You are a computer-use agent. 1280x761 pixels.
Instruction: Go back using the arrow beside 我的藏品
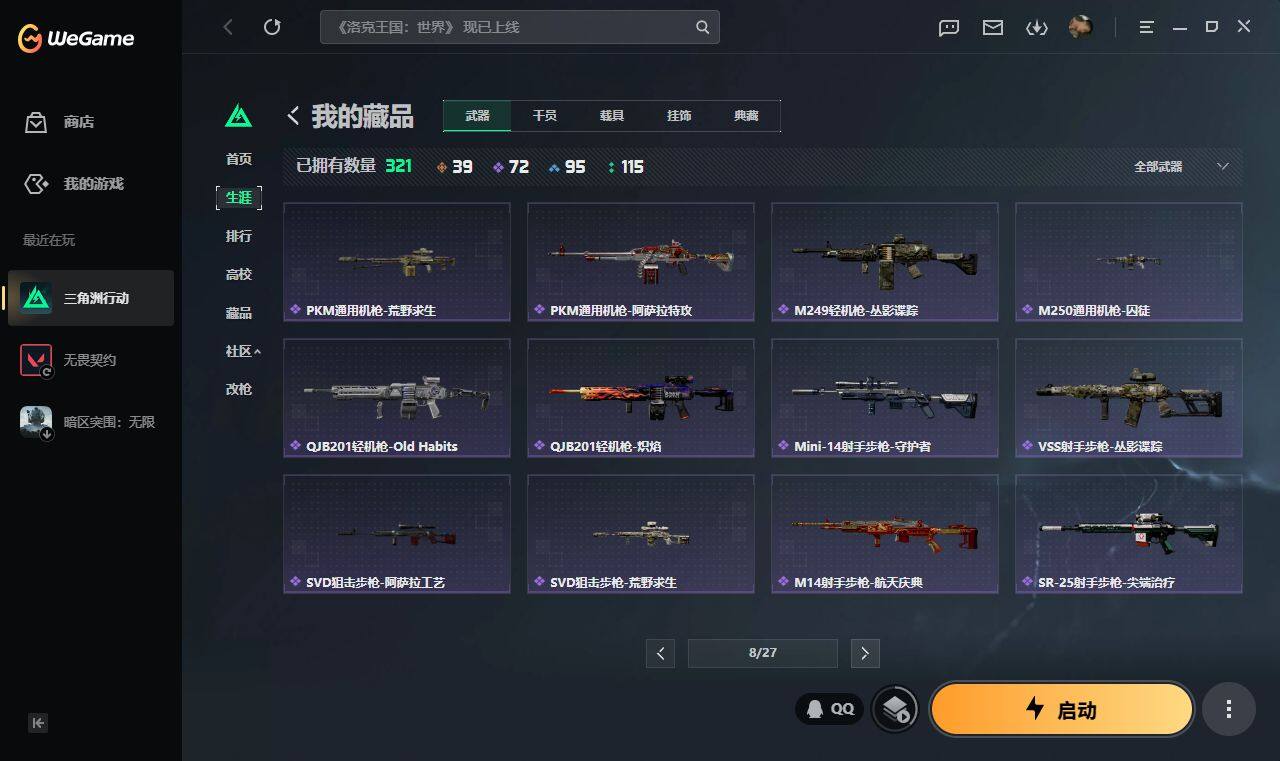pyautogui.click(x=293, y=116)
